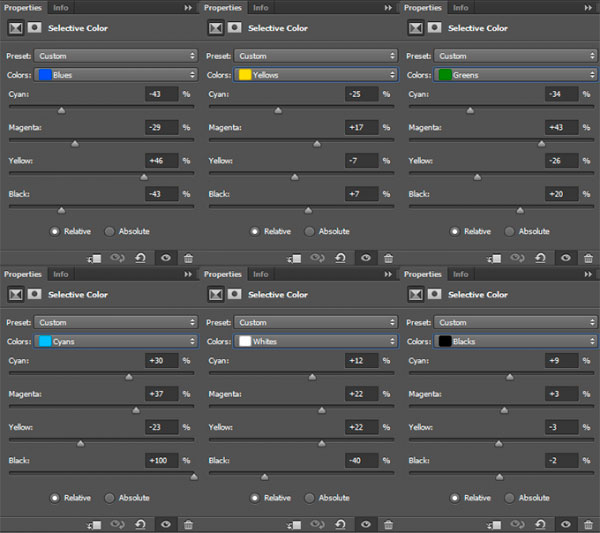This screenshot has height=533, width=600.
Task: Click the Black slider handle in the Cyans panel
Action: click(194, 477)
